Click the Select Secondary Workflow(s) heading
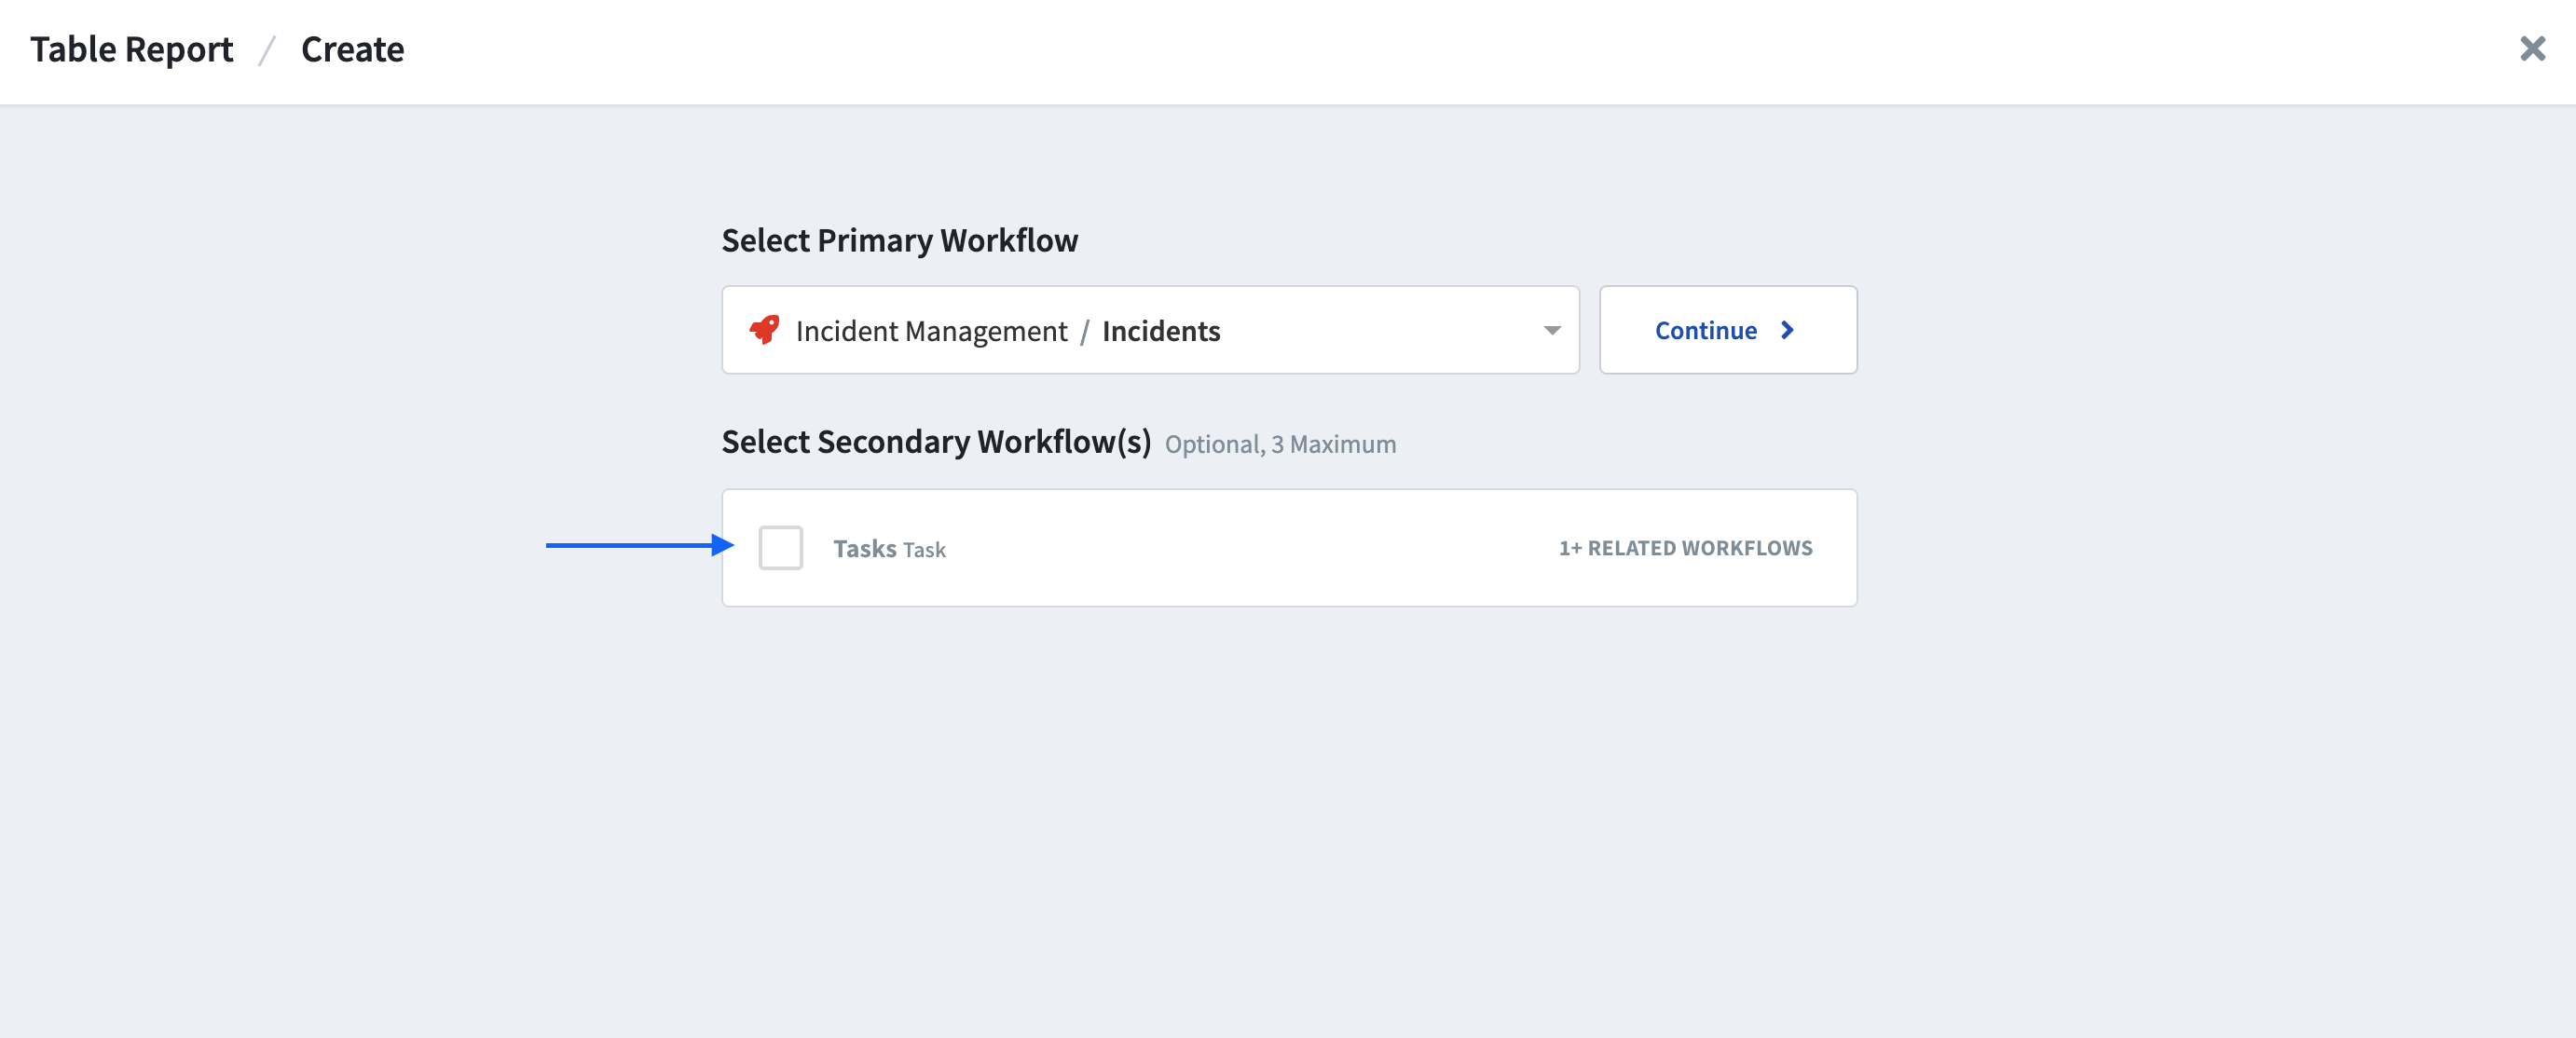 [936, 442]
